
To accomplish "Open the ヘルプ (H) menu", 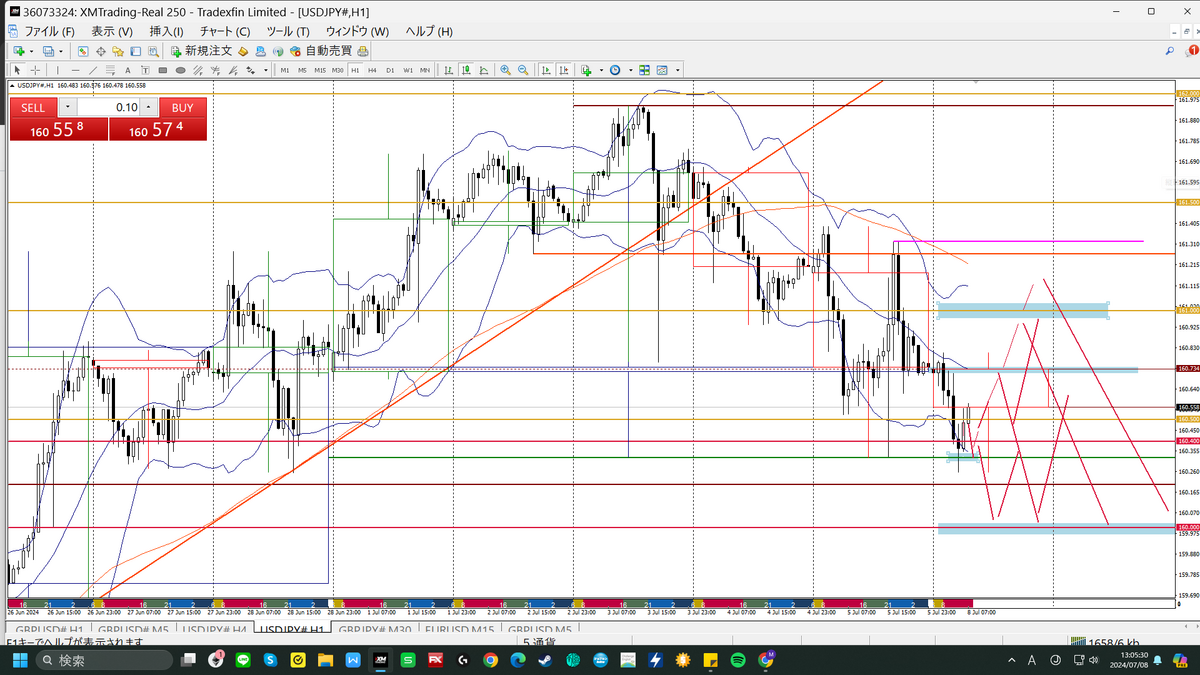I will 428,31.
